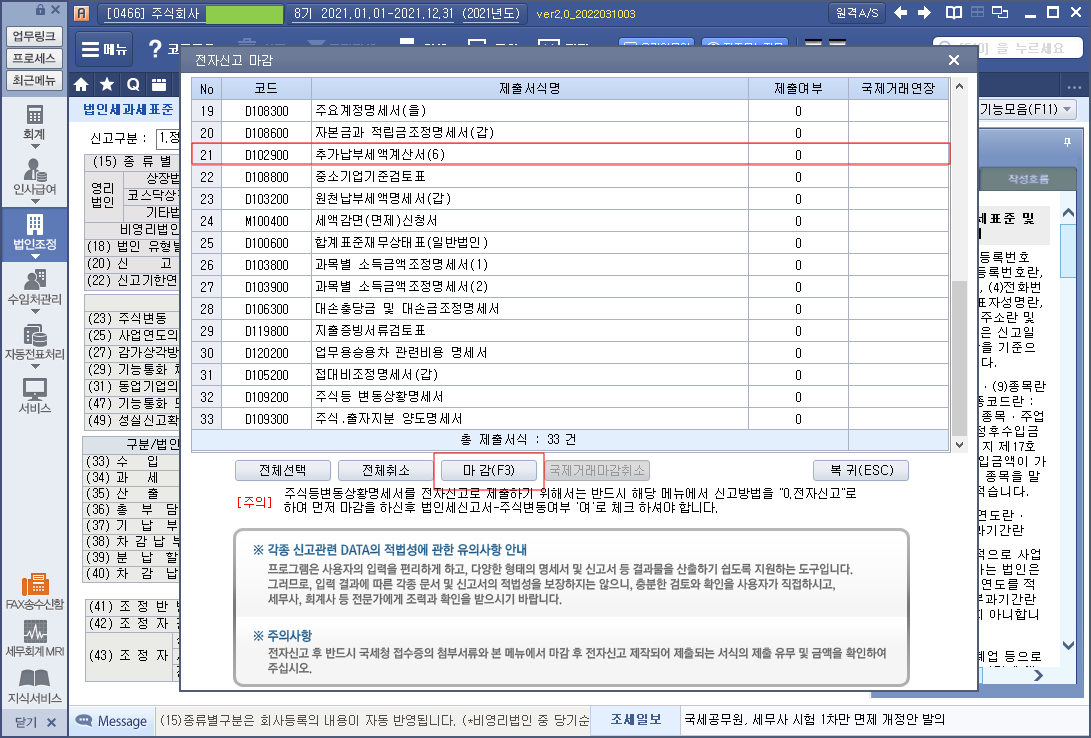Click the cascading windows icon in title bar
The height and width of the screenshot is (738, 1091).
click(x=1001, y=13)
